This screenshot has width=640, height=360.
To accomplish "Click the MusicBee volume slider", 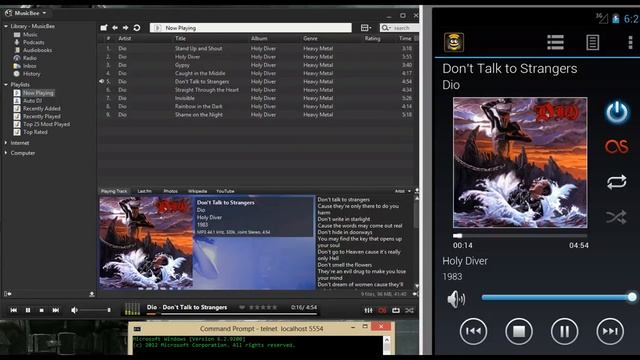I will (x=95, y=310).
